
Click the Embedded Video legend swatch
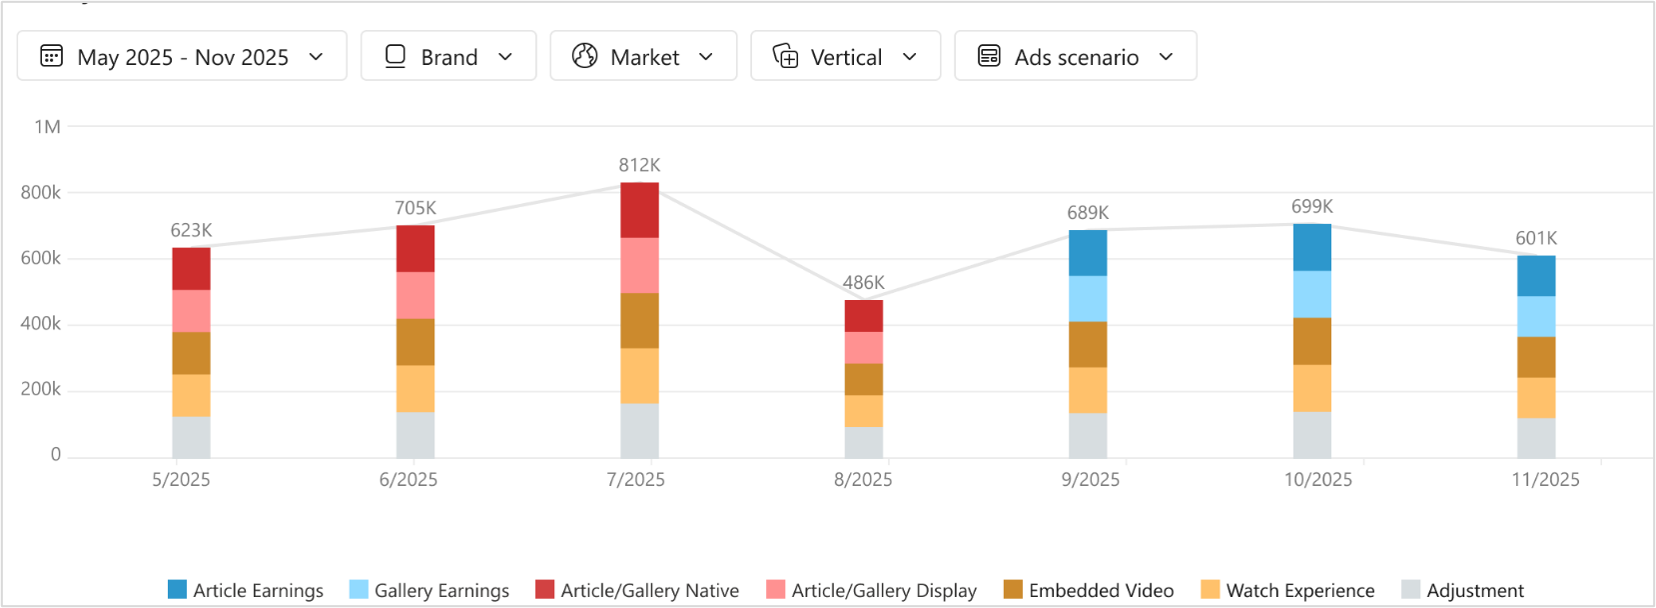(x=1013, y=590)
